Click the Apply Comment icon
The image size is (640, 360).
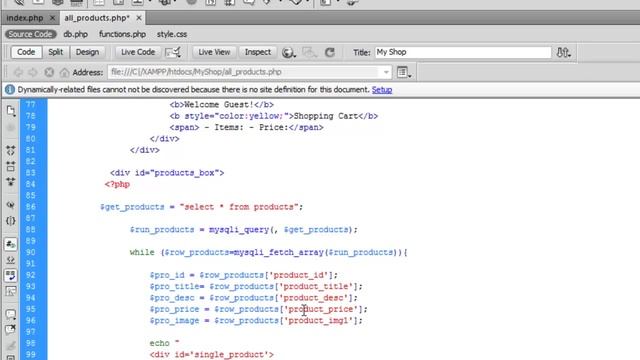(11, 314)
